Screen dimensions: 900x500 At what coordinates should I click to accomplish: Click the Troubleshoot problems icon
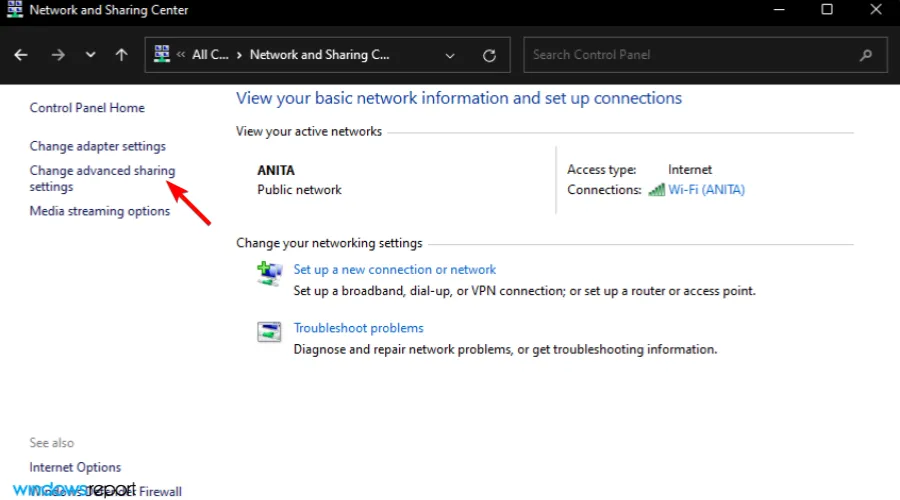(269, 333)
